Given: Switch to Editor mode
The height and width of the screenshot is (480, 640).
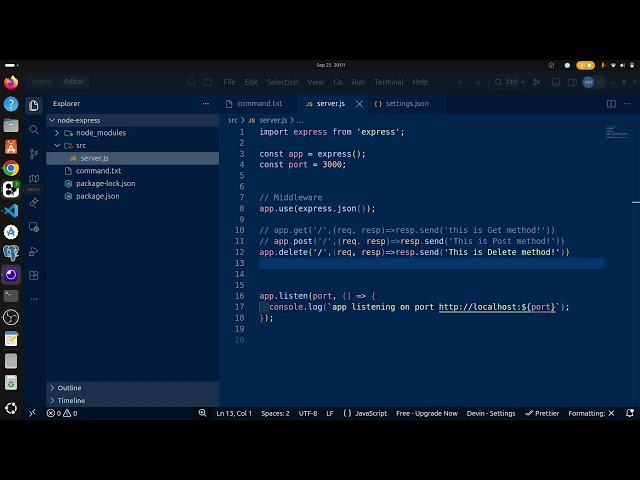Looking at the screenshot, I should (73, 82).
